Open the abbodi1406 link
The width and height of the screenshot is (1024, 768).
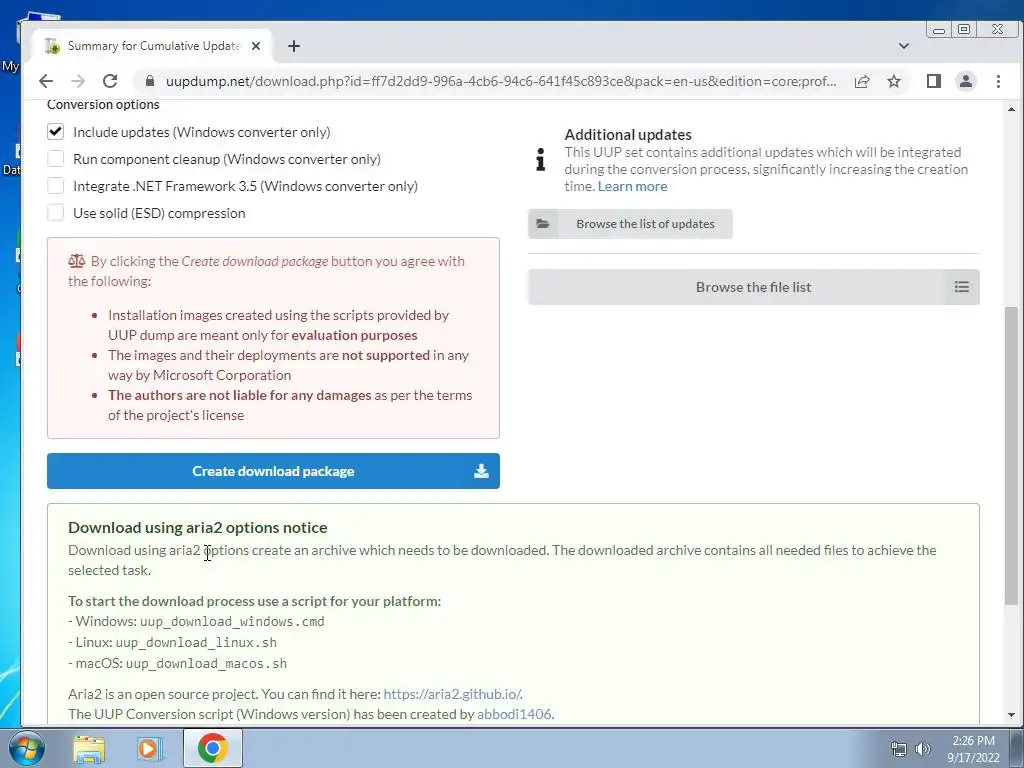[514, 714]
